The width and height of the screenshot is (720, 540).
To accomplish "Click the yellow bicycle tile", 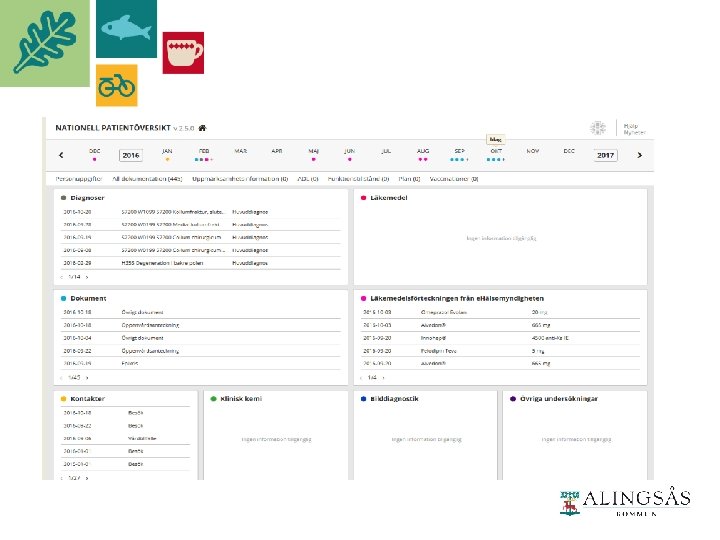I will (117, 85).
